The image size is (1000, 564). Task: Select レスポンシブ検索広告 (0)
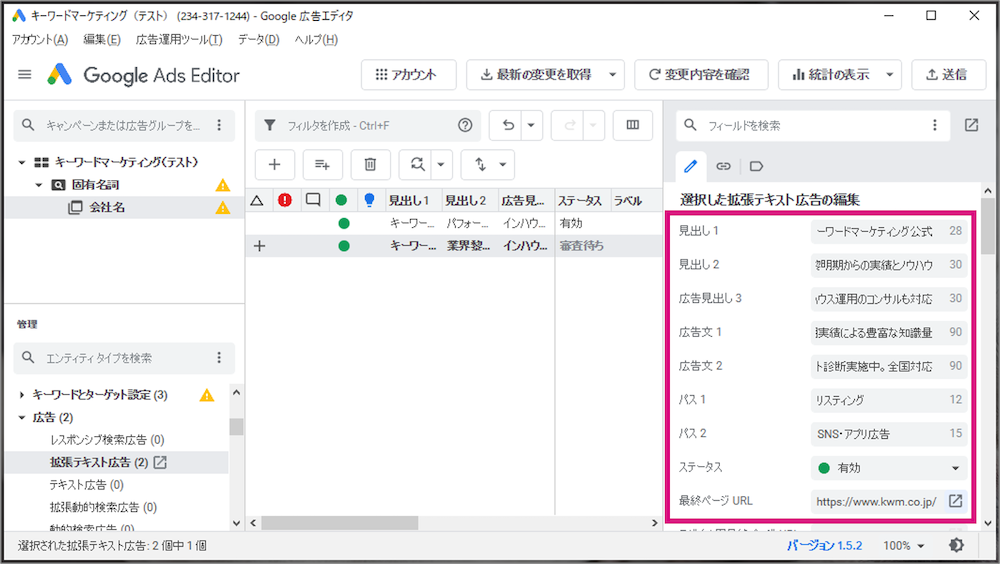pos(107,440)
